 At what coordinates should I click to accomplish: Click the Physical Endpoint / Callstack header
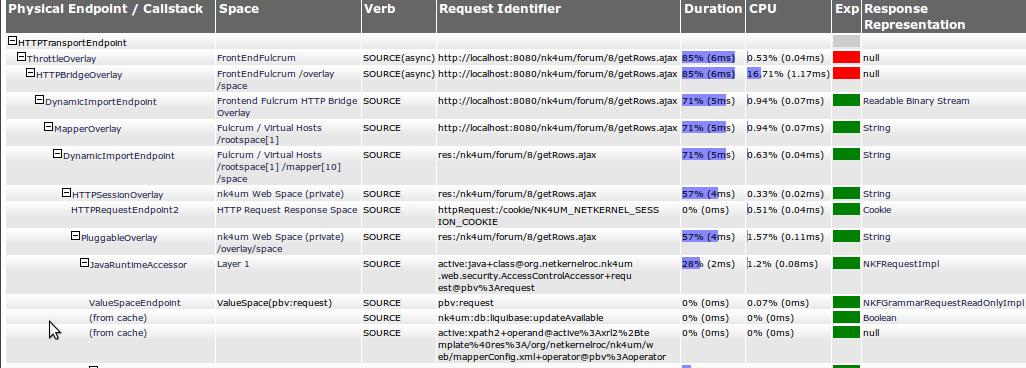[106, 9]
